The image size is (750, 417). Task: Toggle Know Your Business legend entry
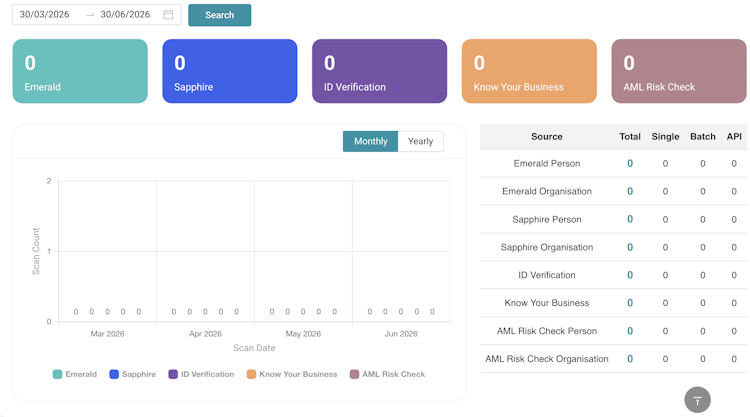[x=292, y=374]
